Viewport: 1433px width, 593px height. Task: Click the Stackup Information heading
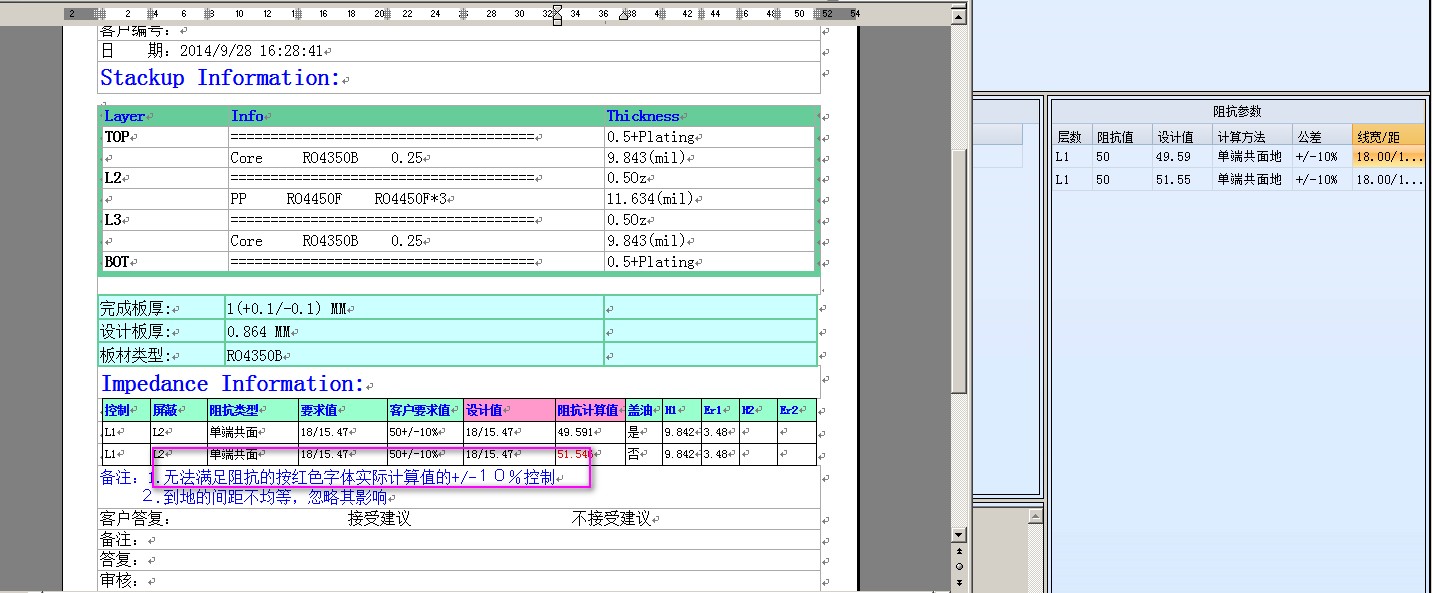tap(220, 77)
